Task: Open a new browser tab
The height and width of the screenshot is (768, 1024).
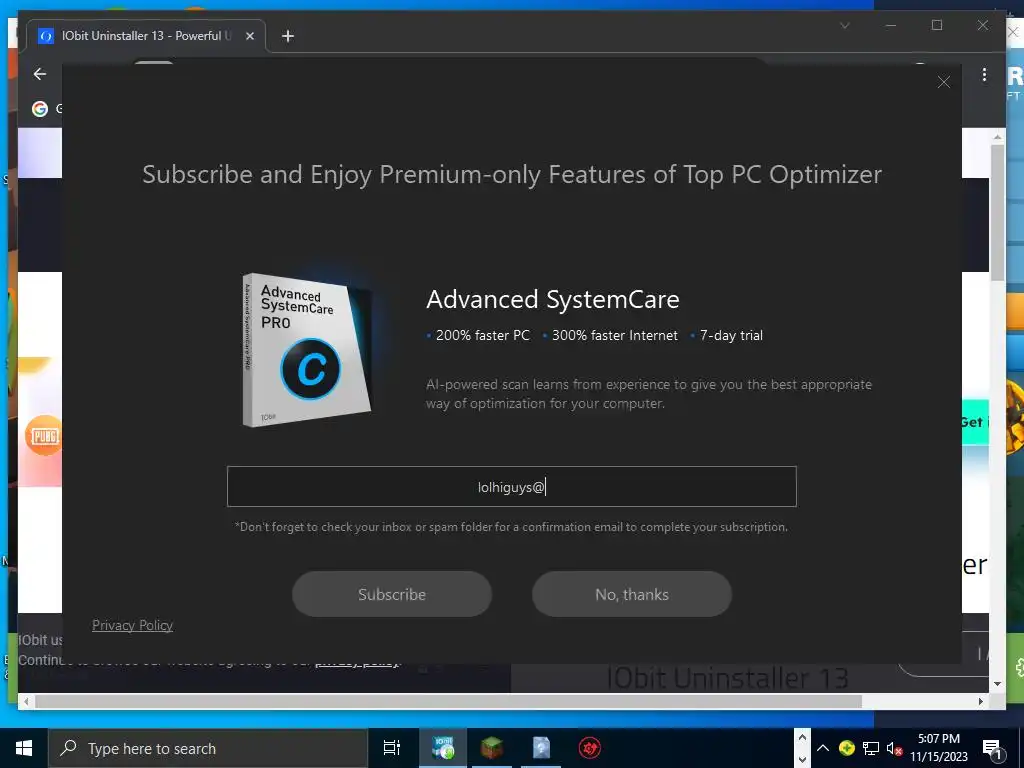Action: tap(288, 36)
